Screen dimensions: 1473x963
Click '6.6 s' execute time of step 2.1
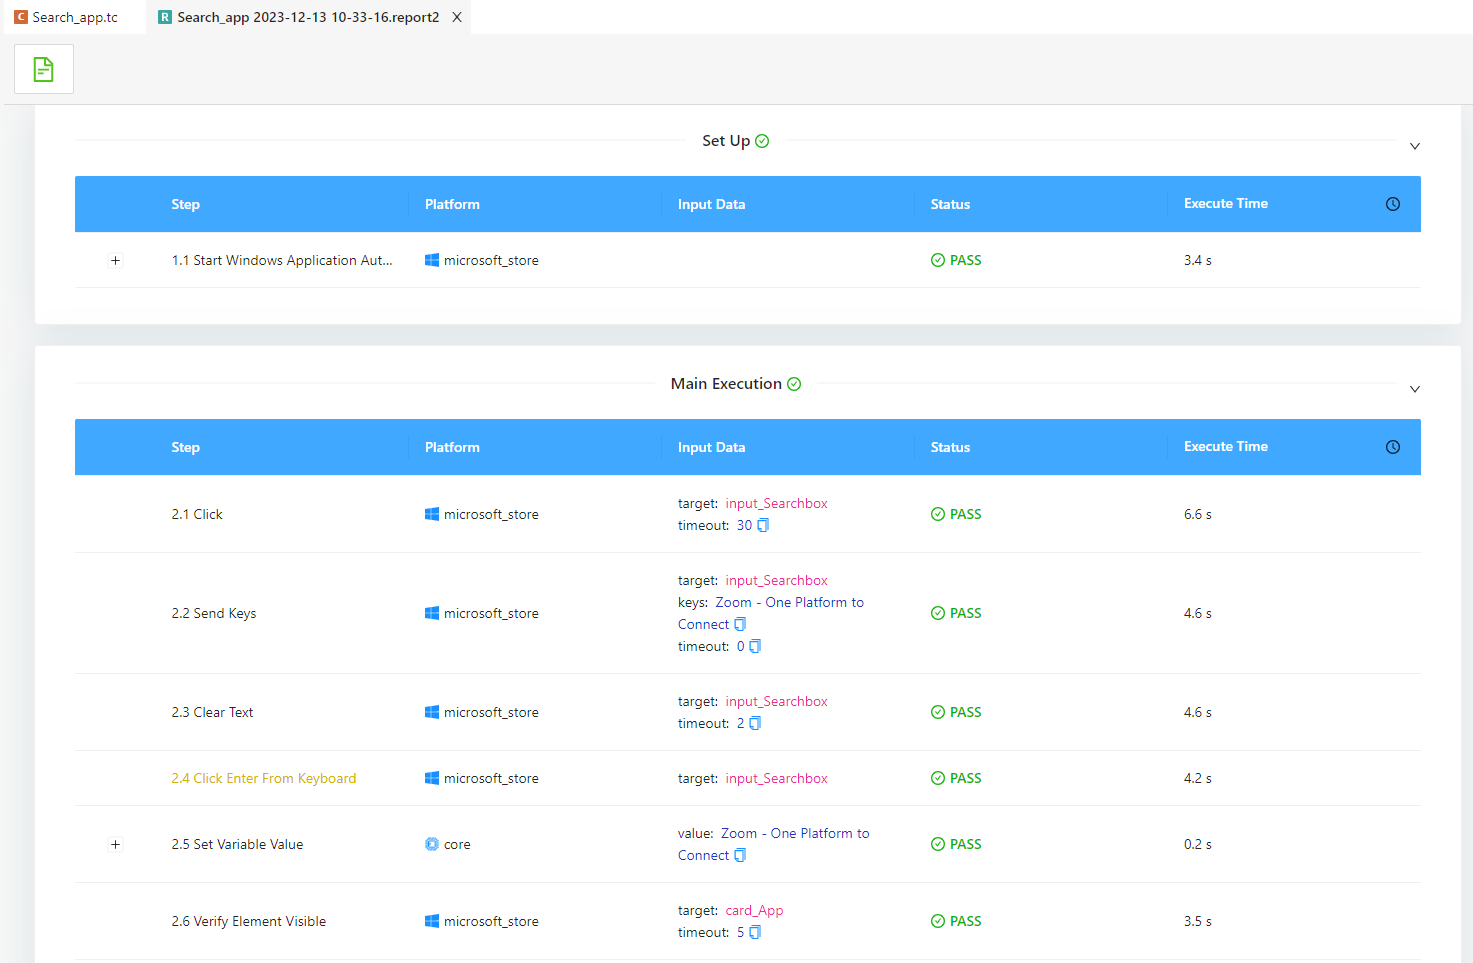[1198, 514]
